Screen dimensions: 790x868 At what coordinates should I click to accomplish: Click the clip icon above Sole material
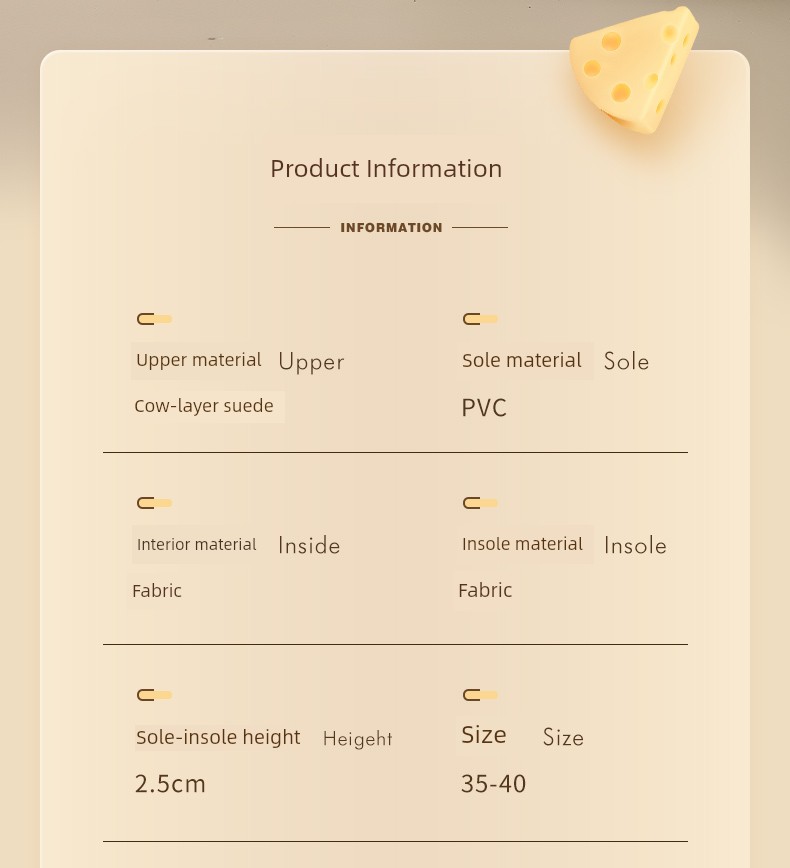pyautogui.click(x=481, y=319)
